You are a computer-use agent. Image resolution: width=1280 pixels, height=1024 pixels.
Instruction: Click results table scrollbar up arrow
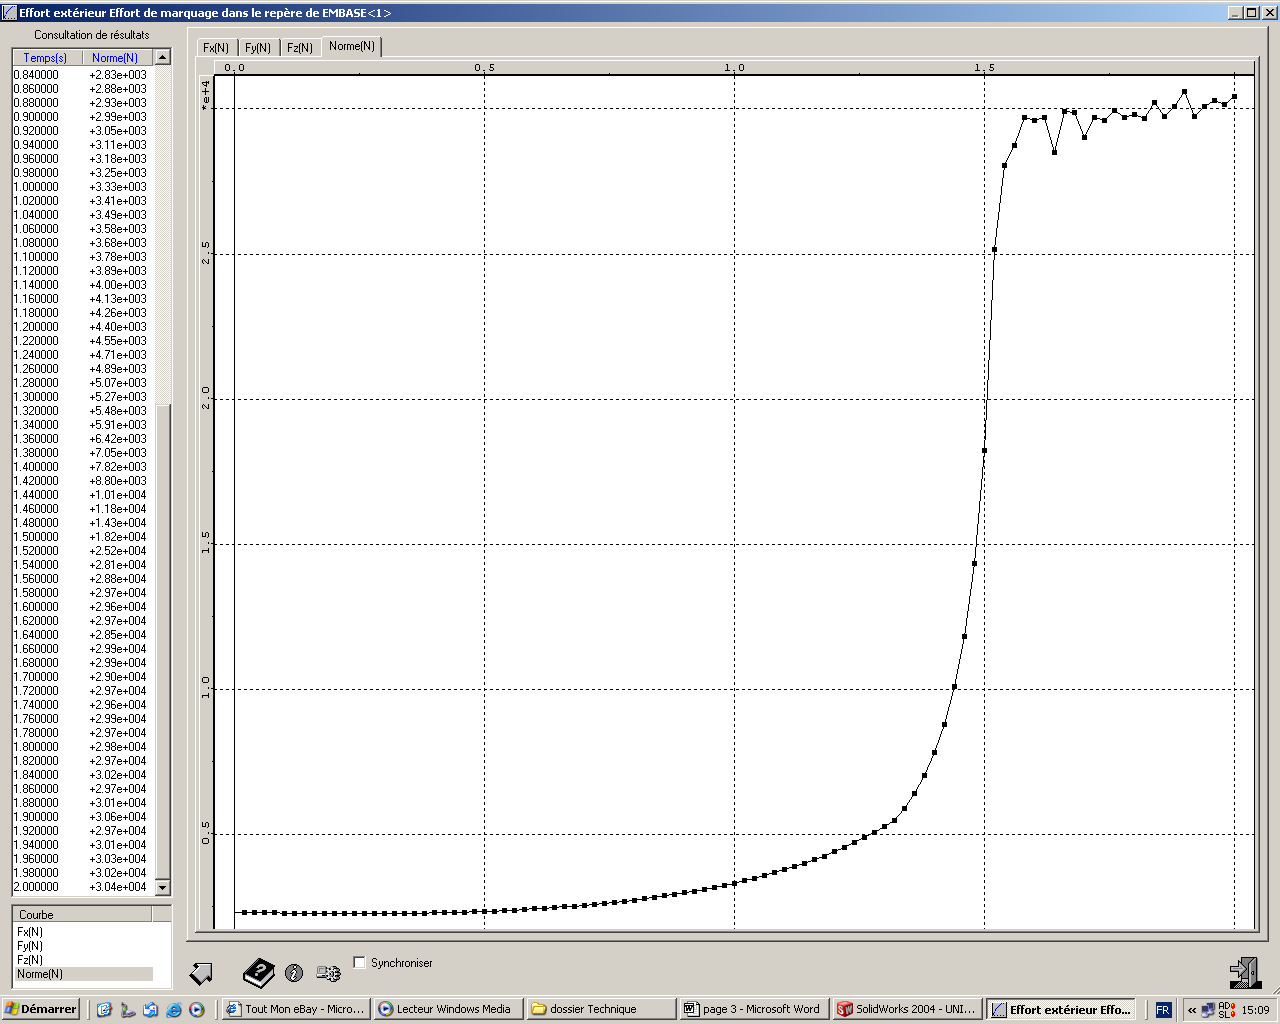pos(163,58)
